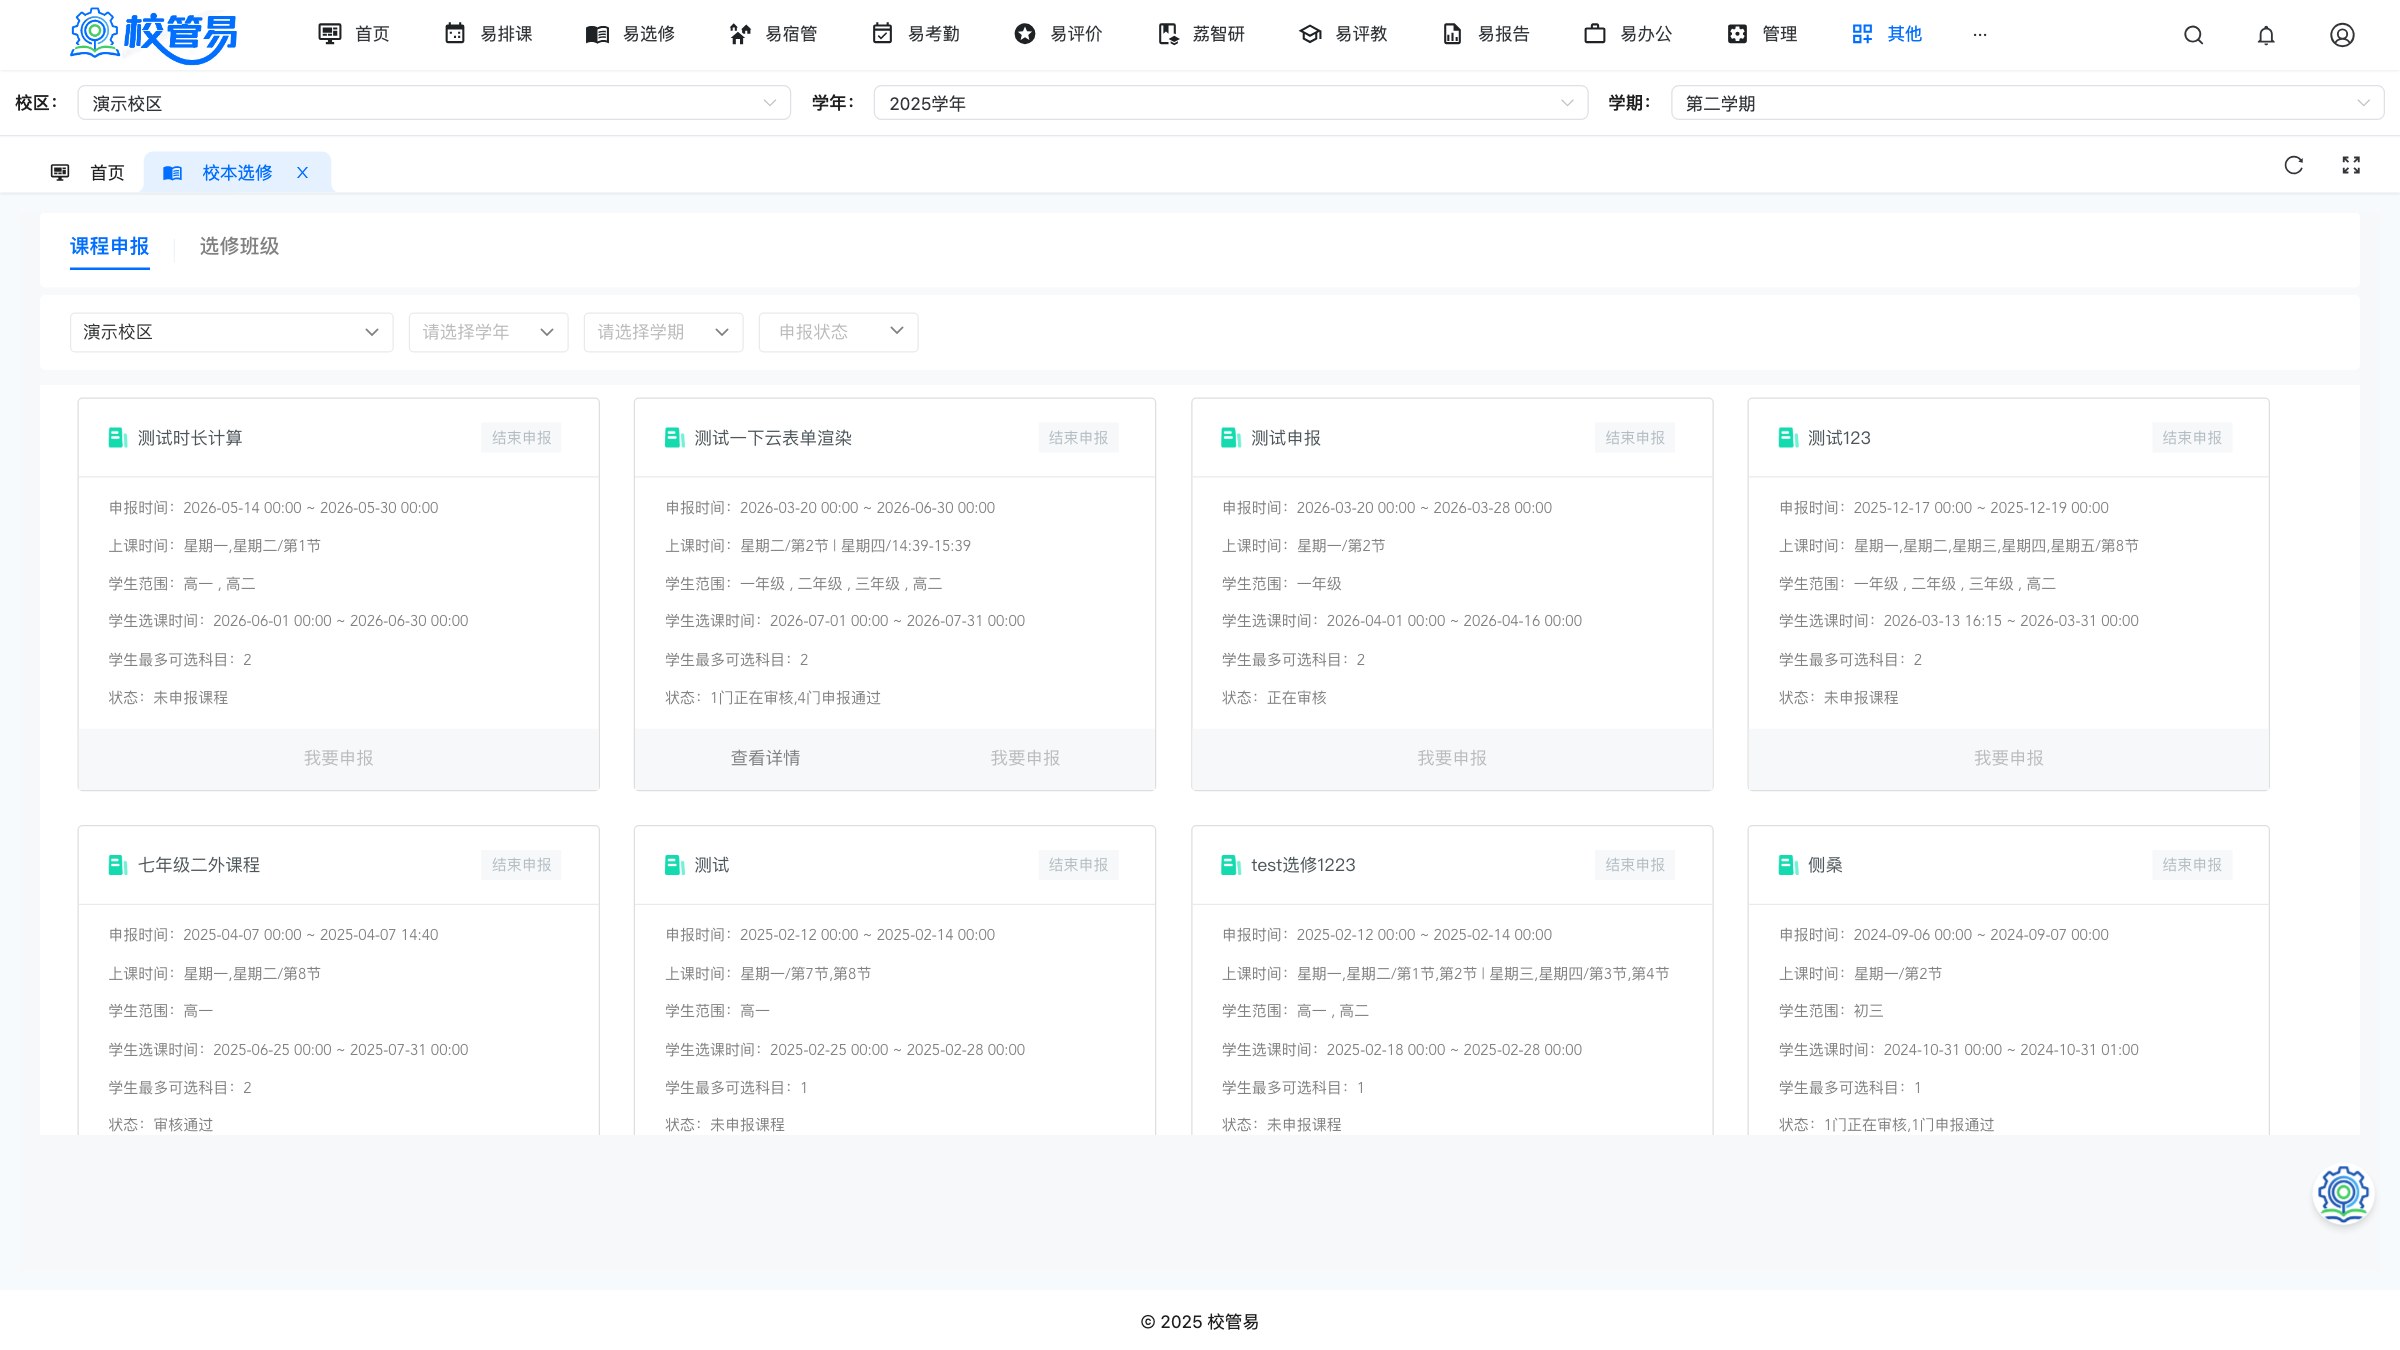Open the 请选择学年 filter dropdown

click(x=488, y=332)
